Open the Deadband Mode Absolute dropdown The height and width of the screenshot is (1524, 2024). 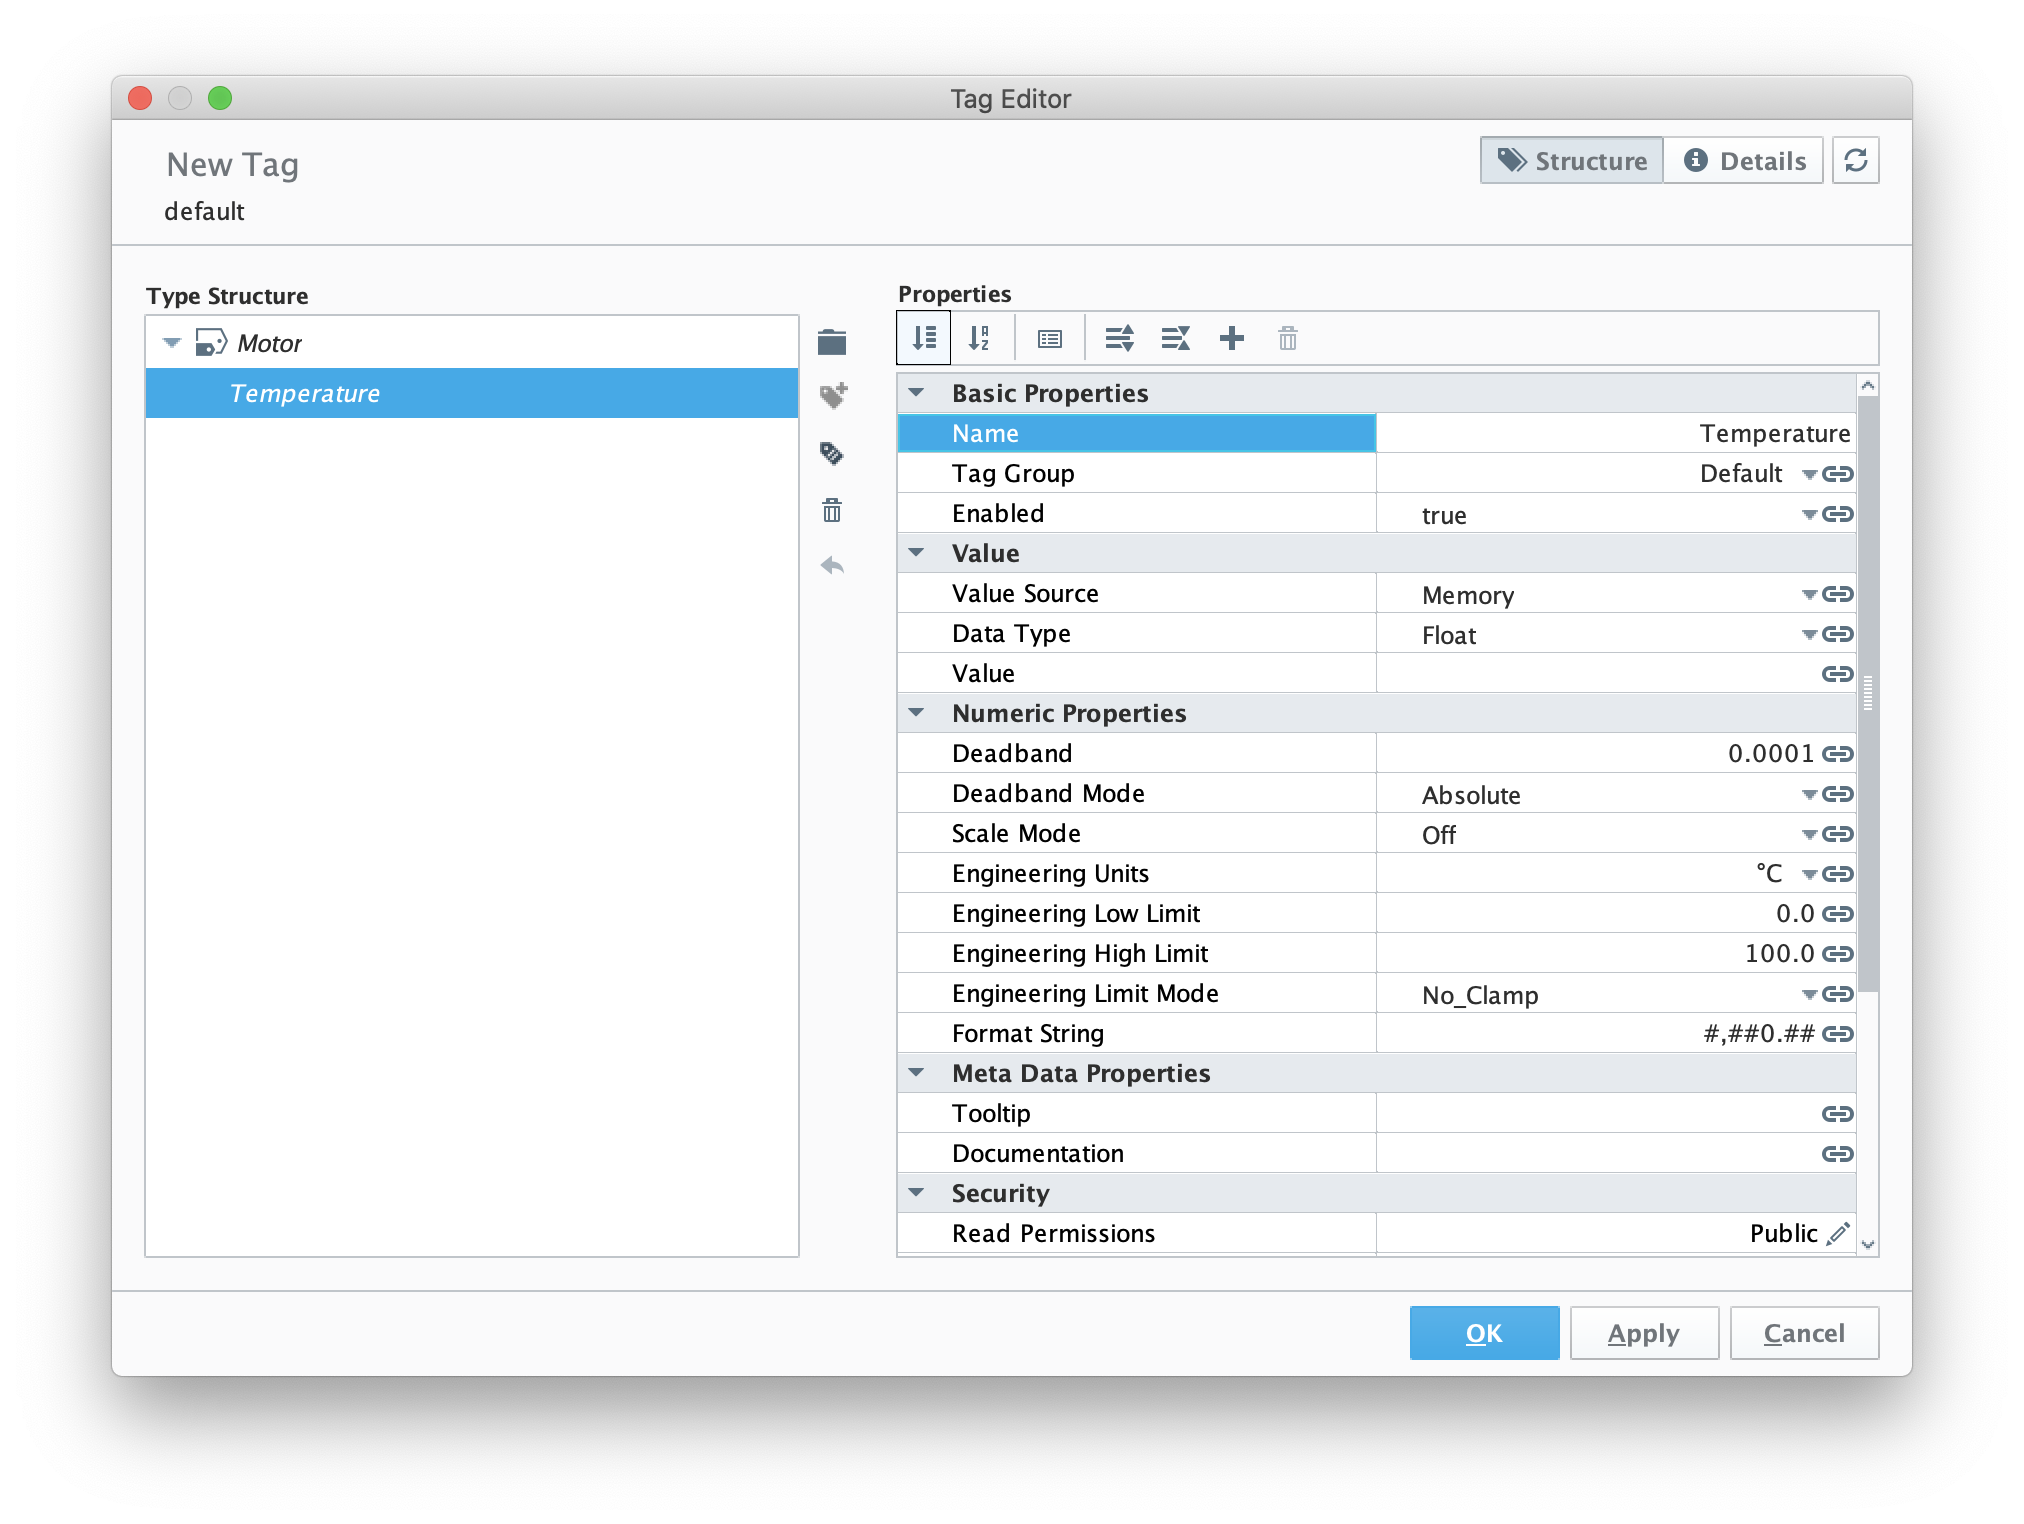1809,794
